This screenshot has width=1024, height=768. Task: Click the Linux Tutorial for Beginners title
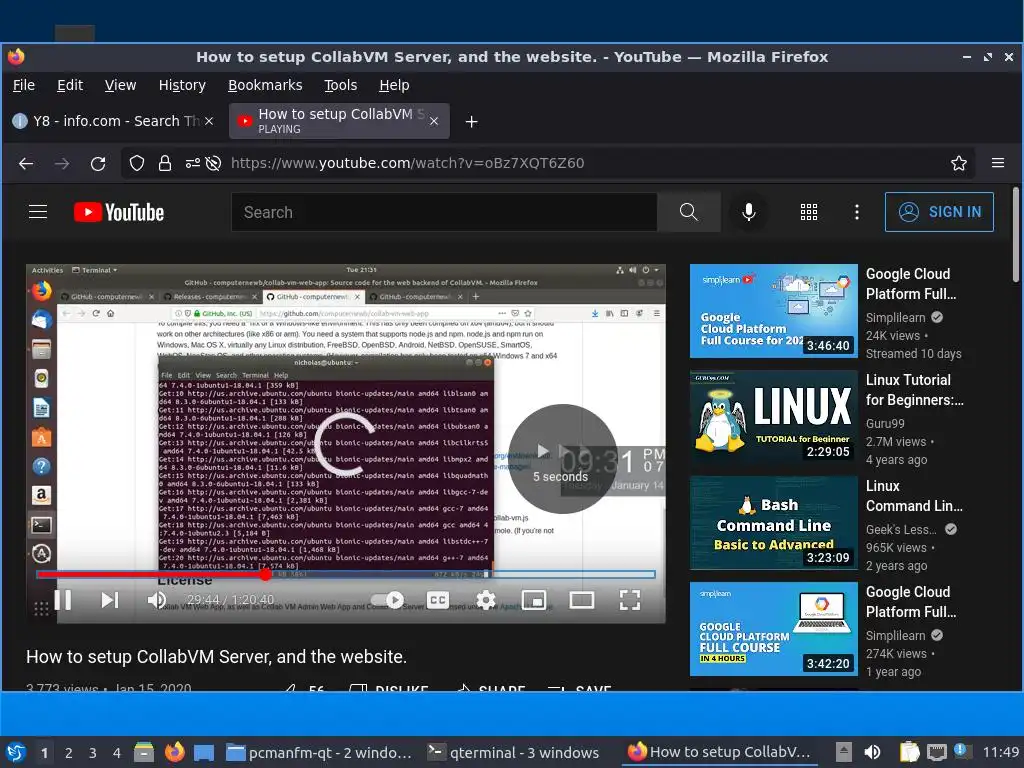[x=914, y=390]
